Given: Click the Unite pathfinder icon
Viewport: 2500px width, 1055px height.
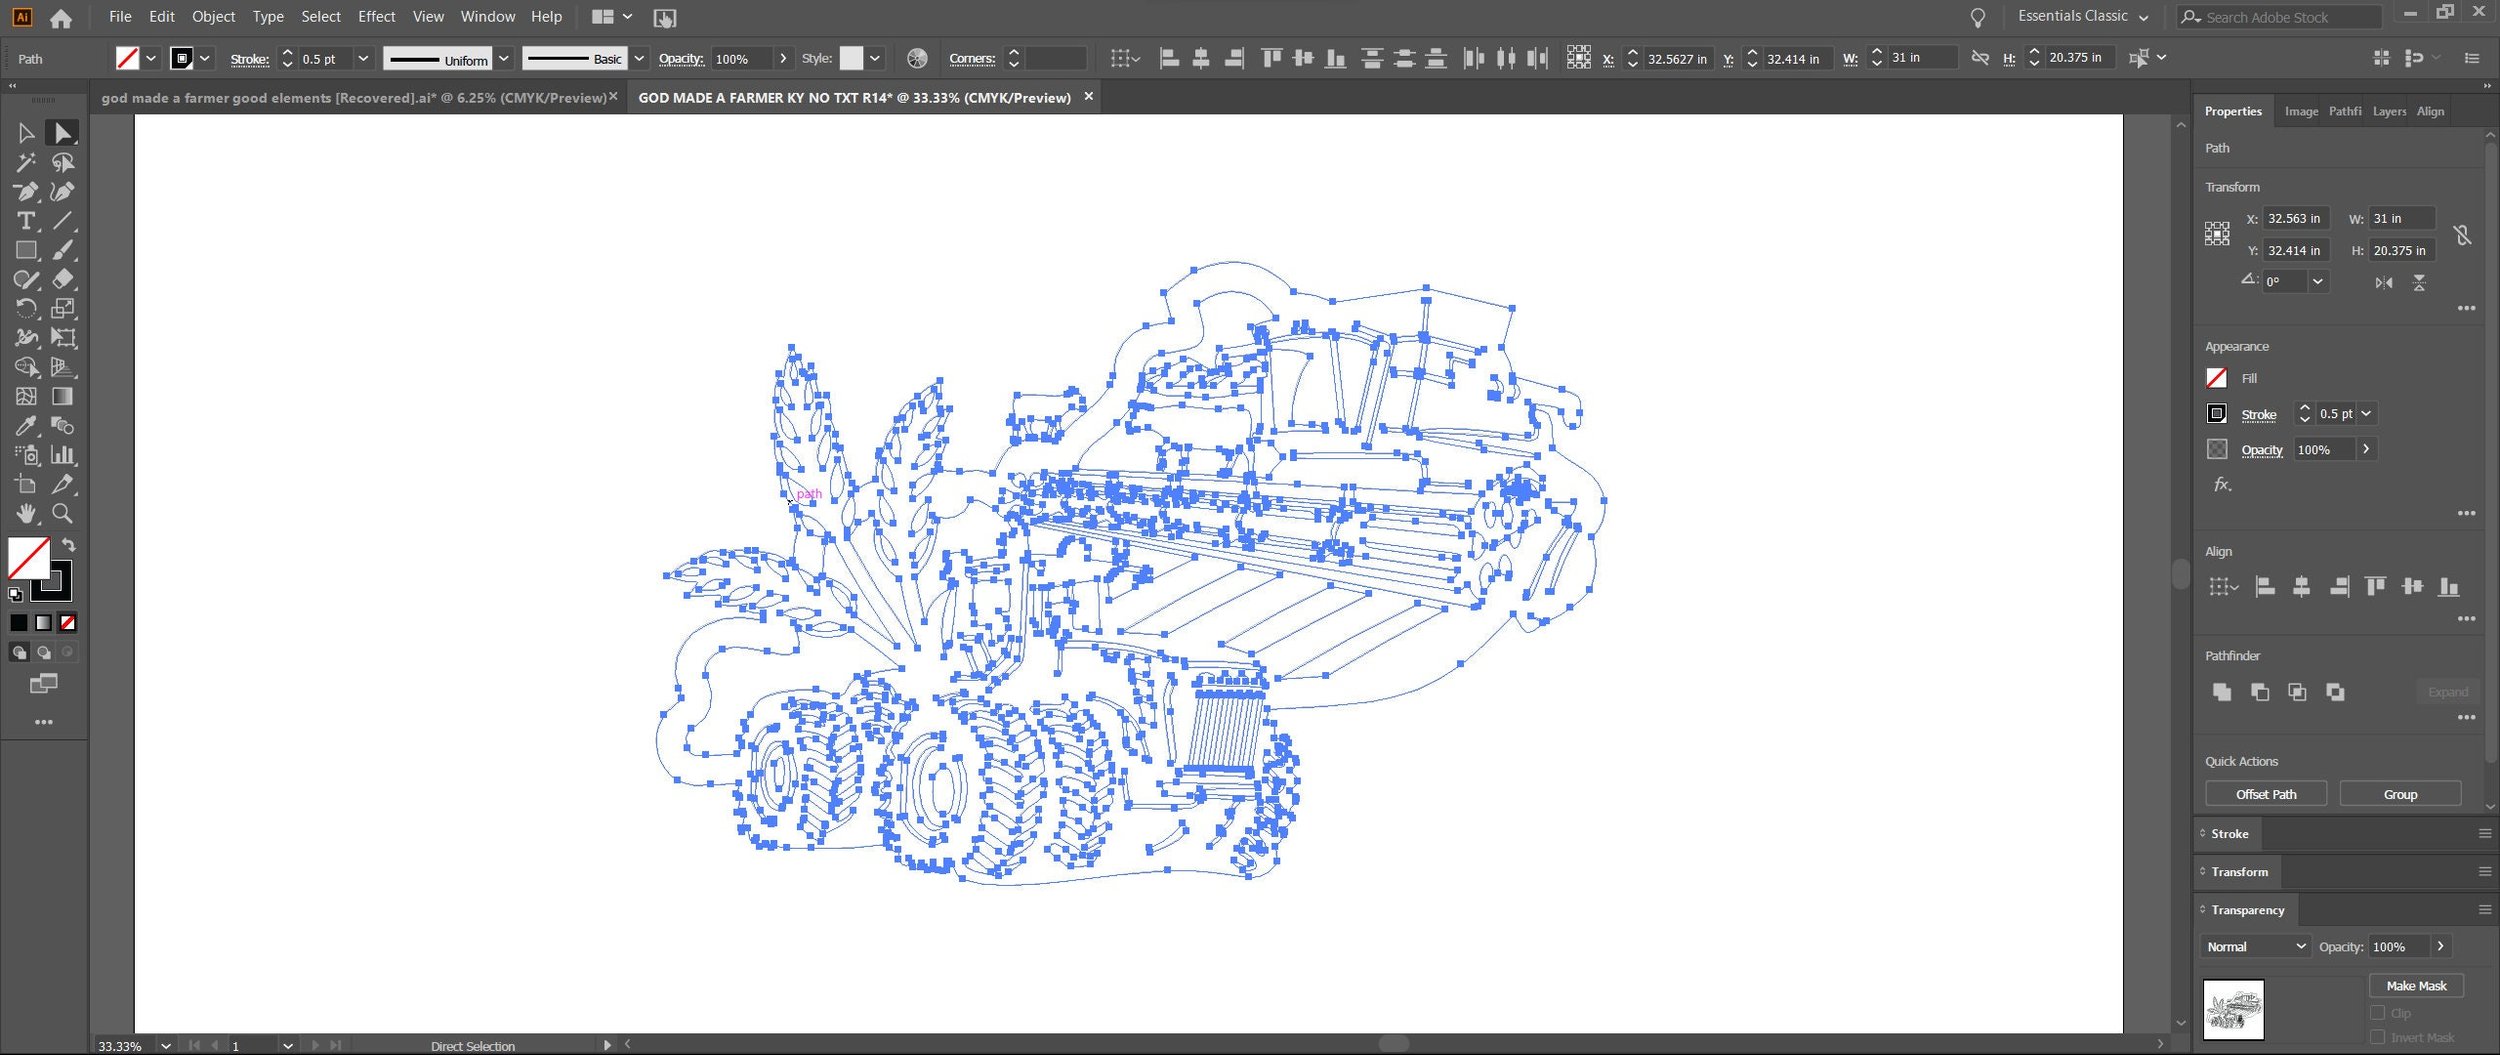Looking at the screenshot, I should tap(2222, 691).
